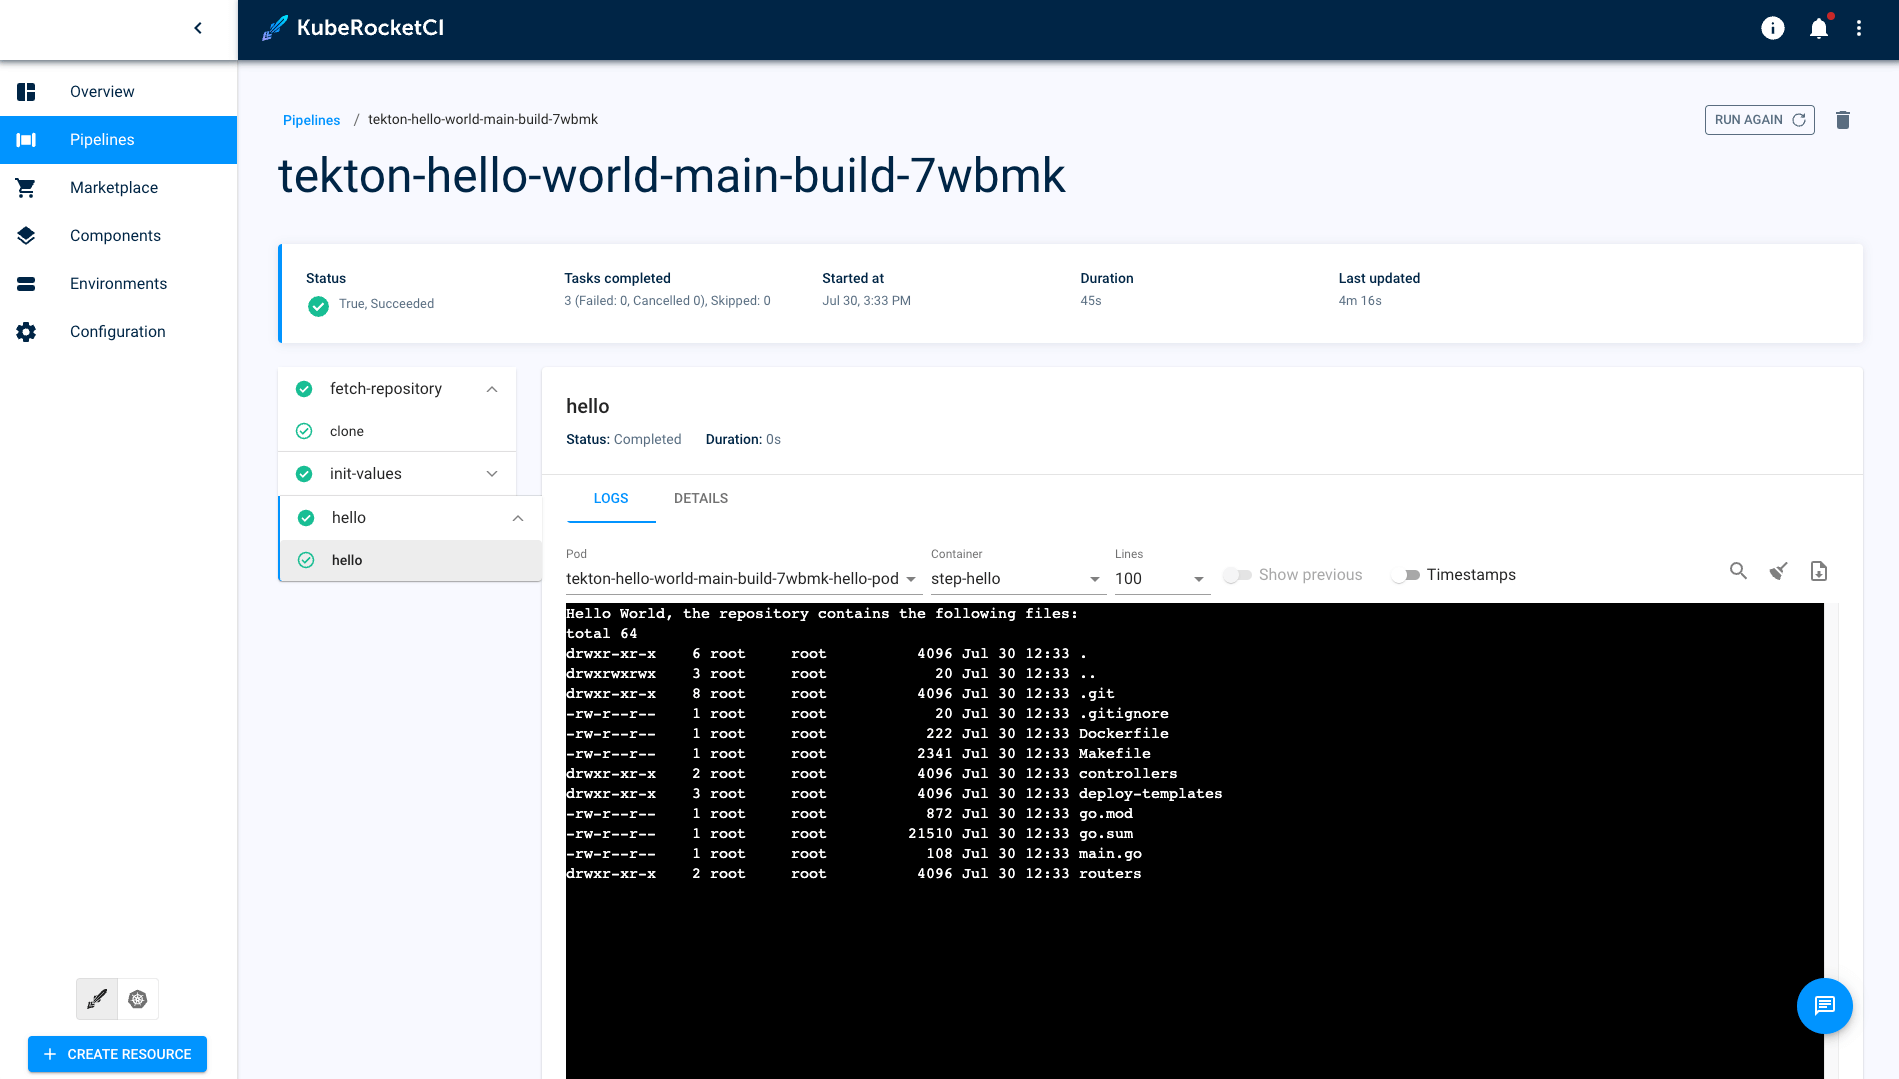Select the clone step under fetch-repository
The image size is (1899, 1079).
point(347,431)
